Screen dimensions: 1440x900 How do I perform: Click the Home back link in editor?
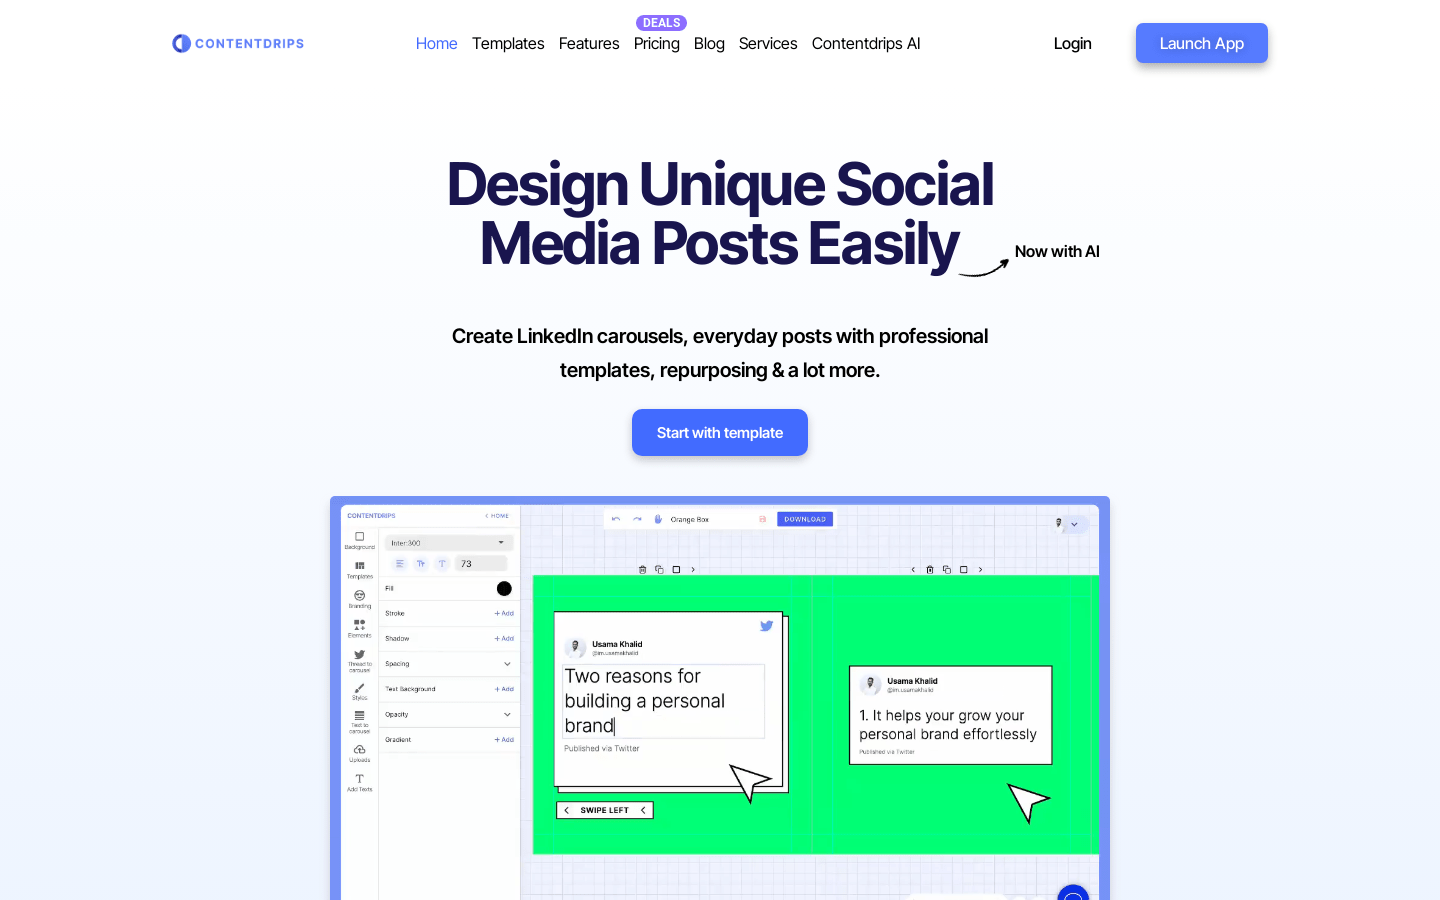[x=497, y=516]
